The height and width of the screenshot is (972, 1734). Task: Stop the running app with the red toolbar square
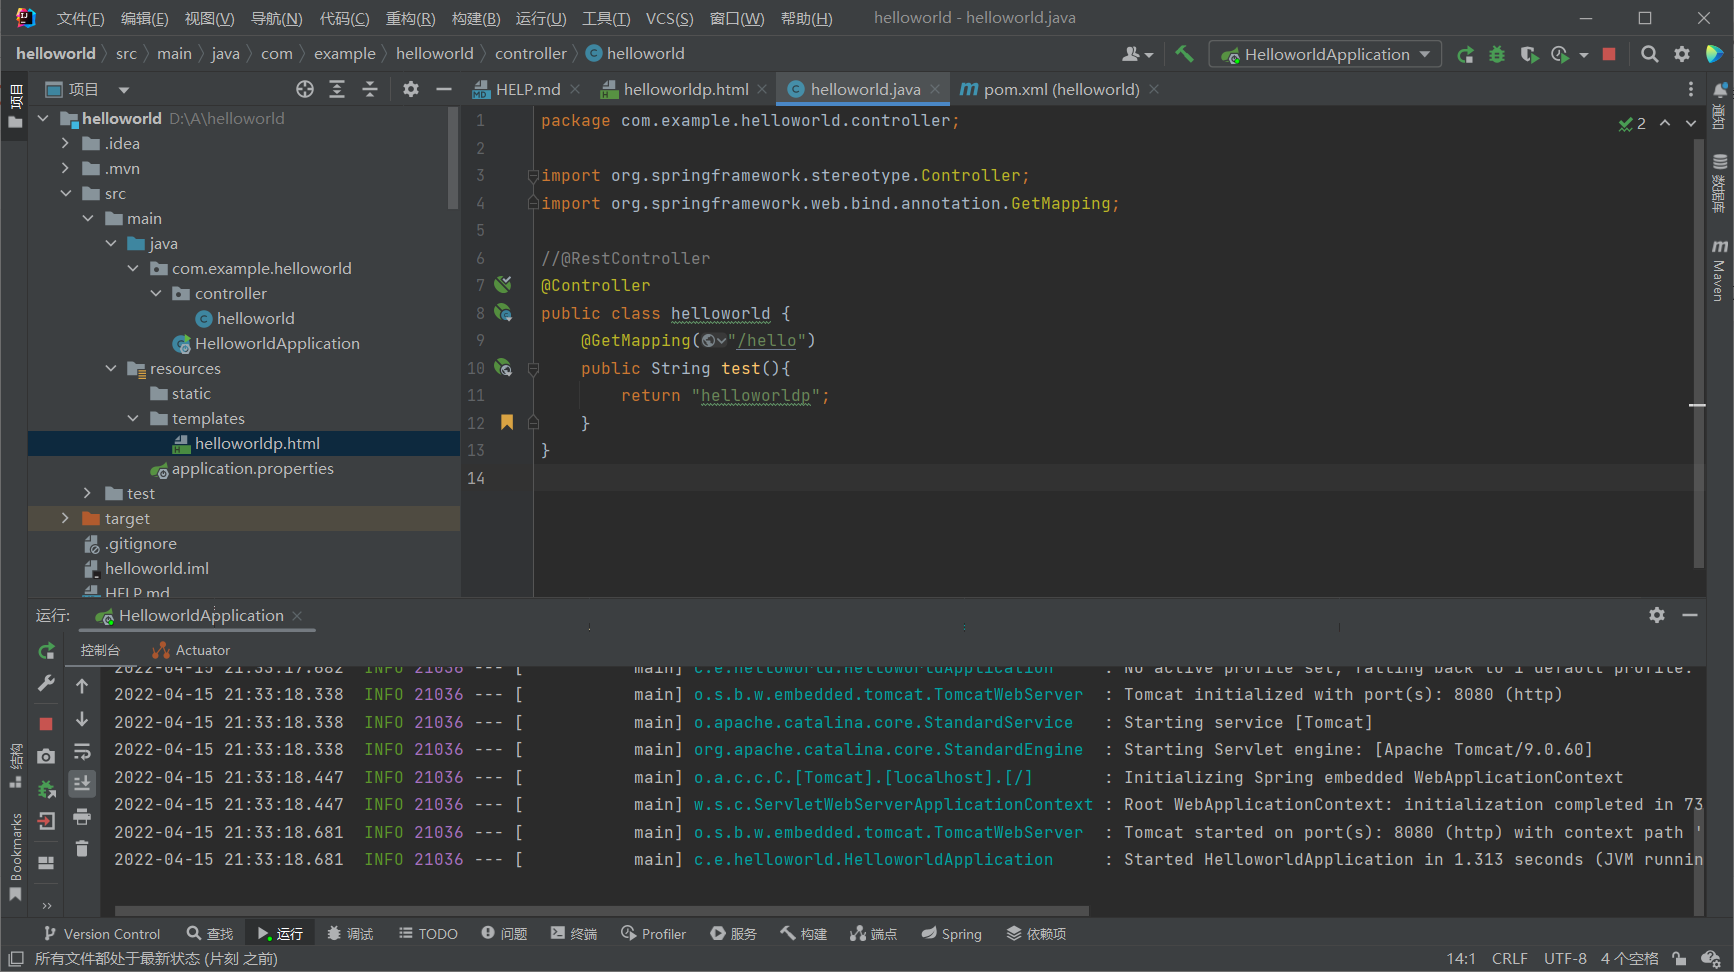click(1609, 54)
